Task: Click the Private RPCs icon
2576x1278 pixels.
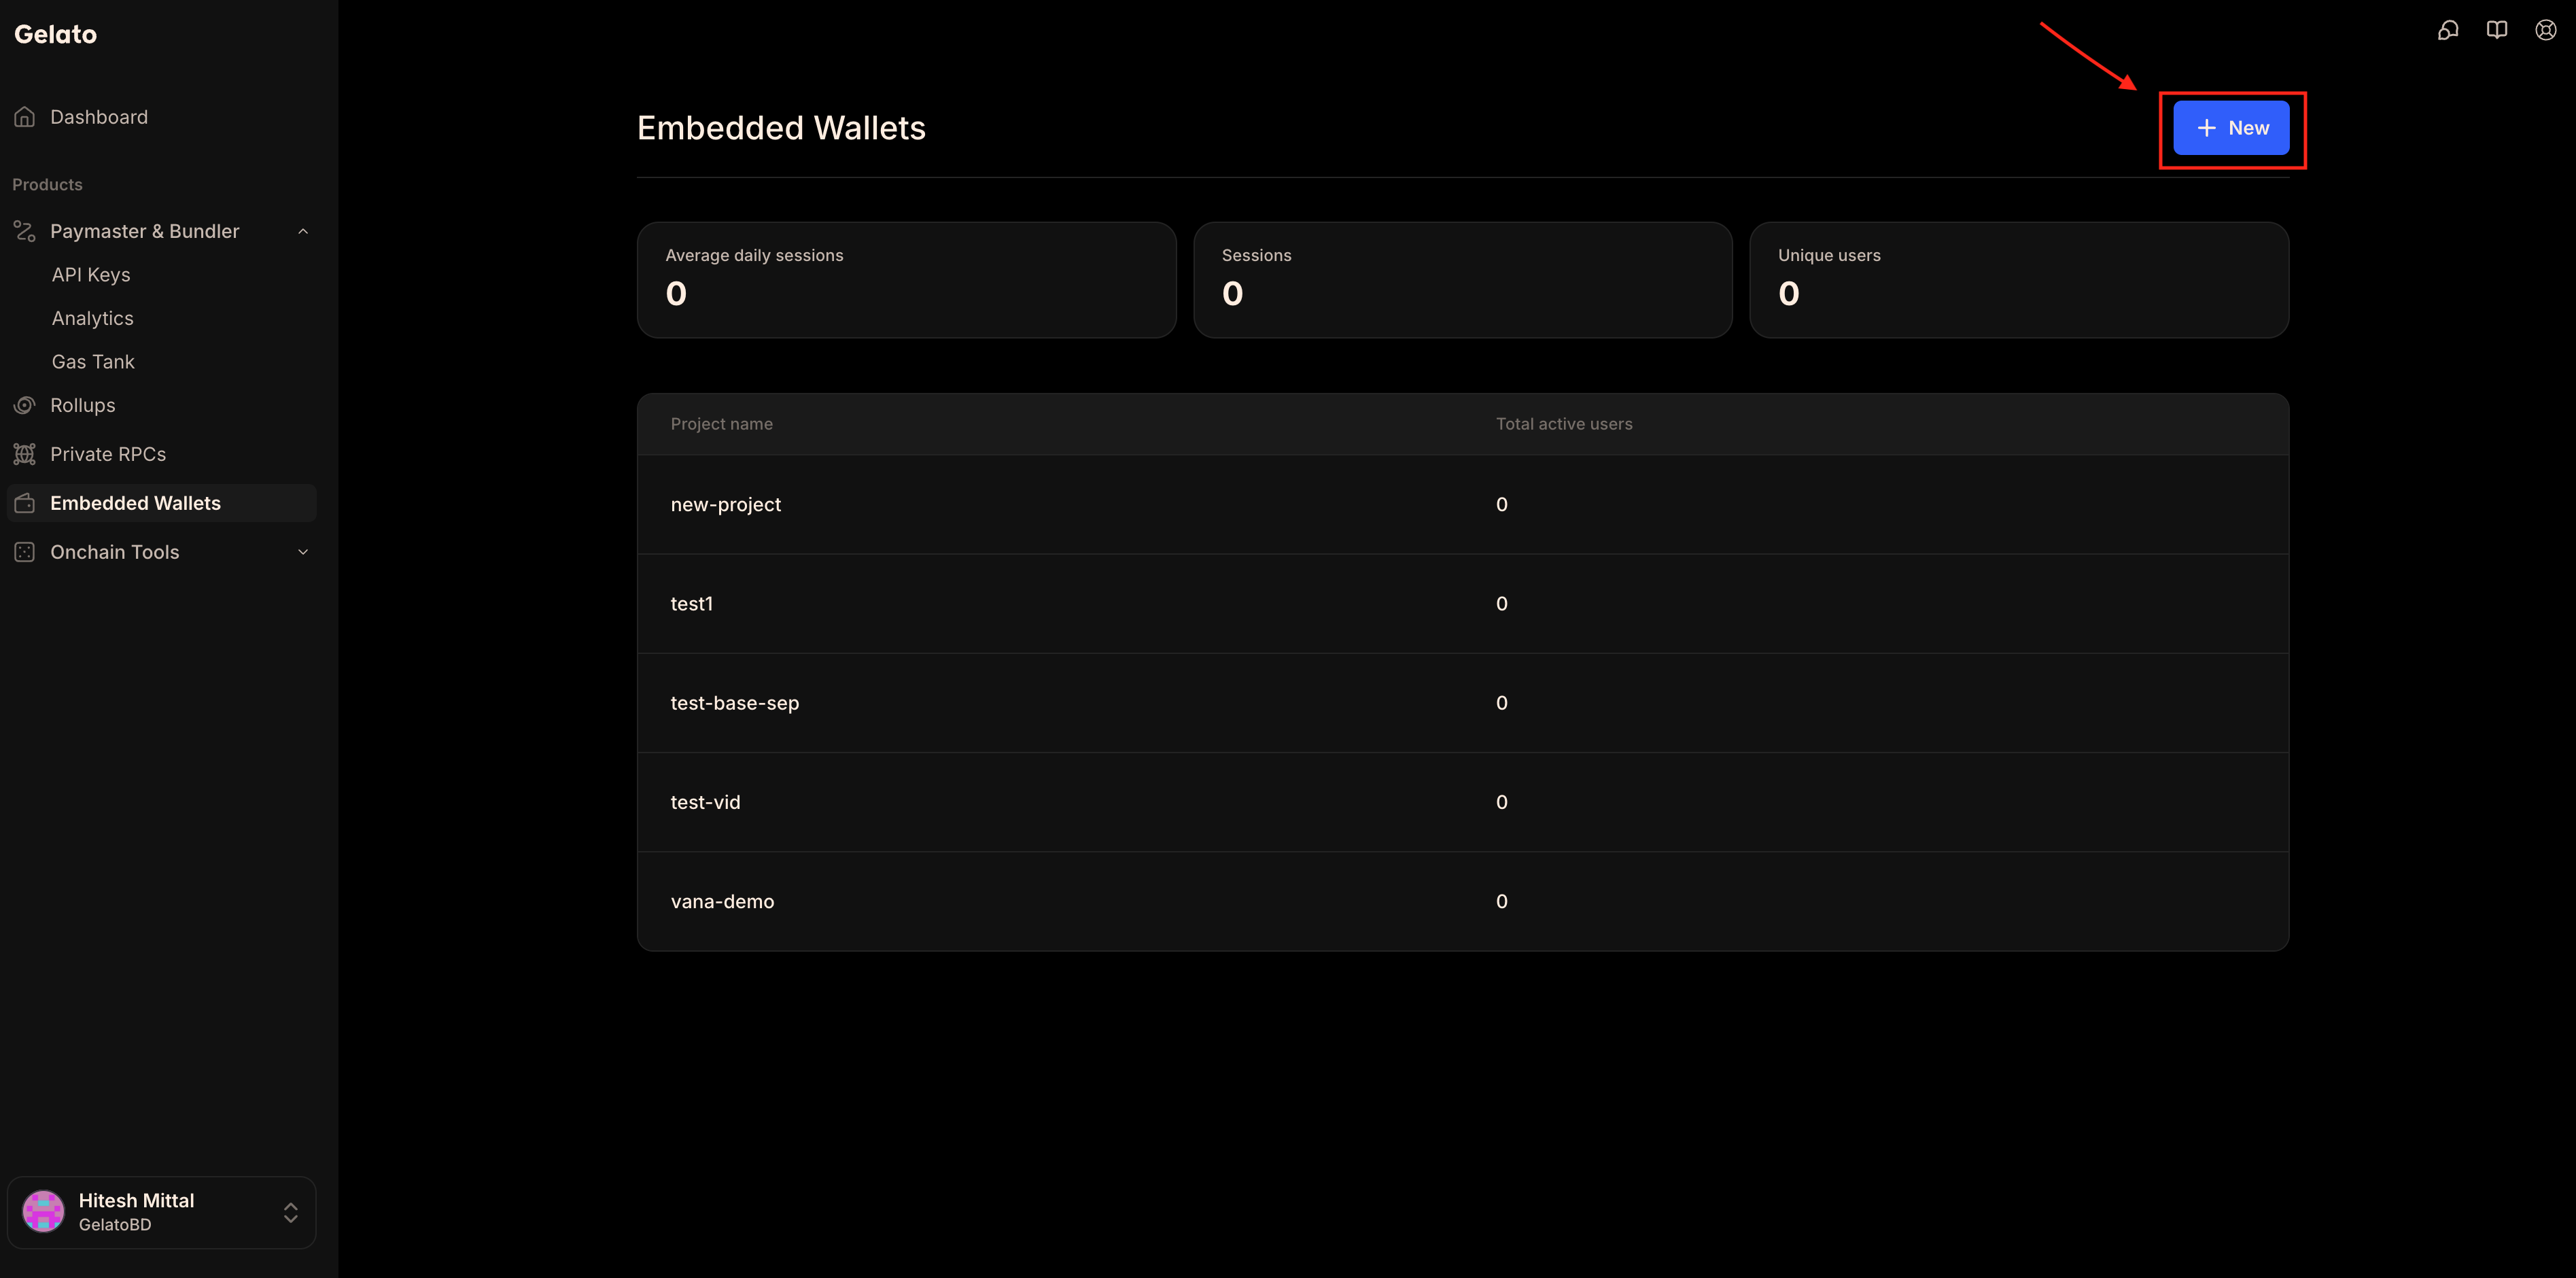Action: 25,454
